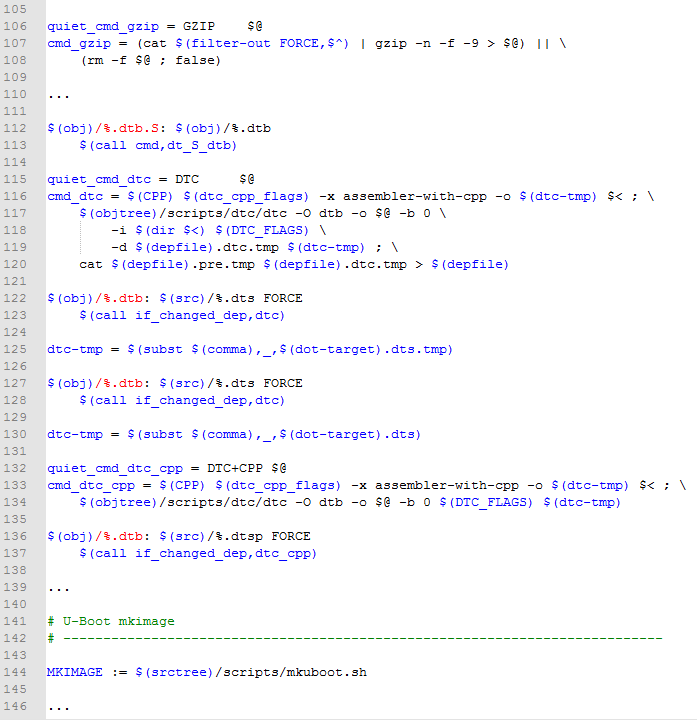
Task: Click the $(filter-out FORCE,$^) expression
Action: 262,44
